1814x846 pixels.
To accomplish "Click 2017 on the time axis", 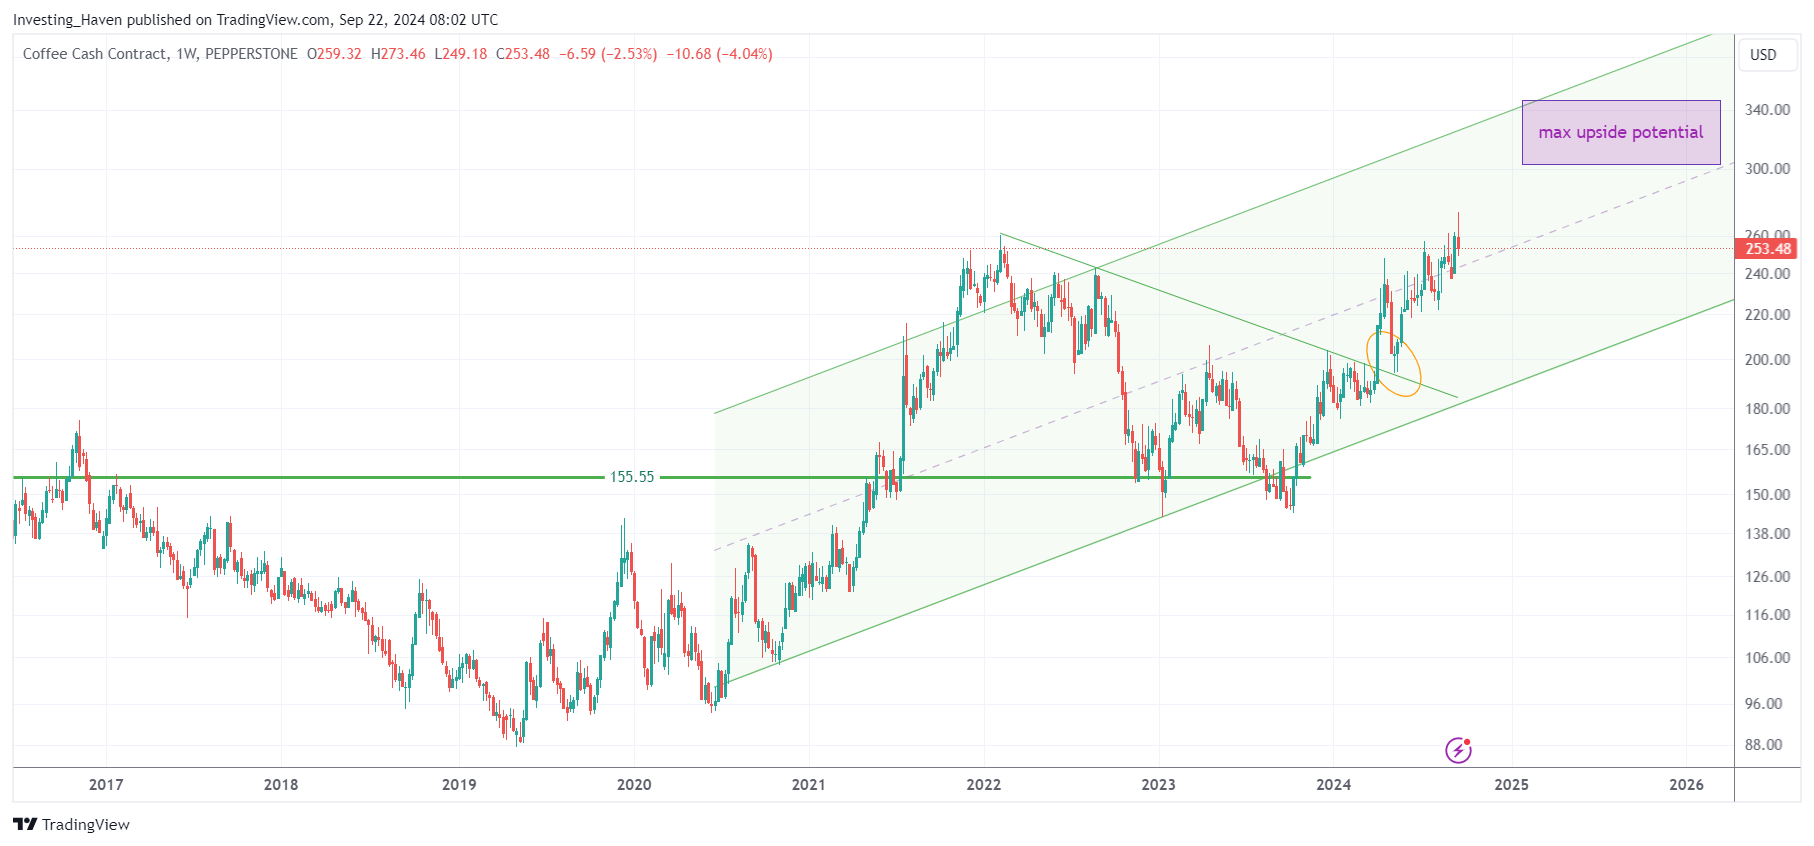I will (x=106, y=784).
